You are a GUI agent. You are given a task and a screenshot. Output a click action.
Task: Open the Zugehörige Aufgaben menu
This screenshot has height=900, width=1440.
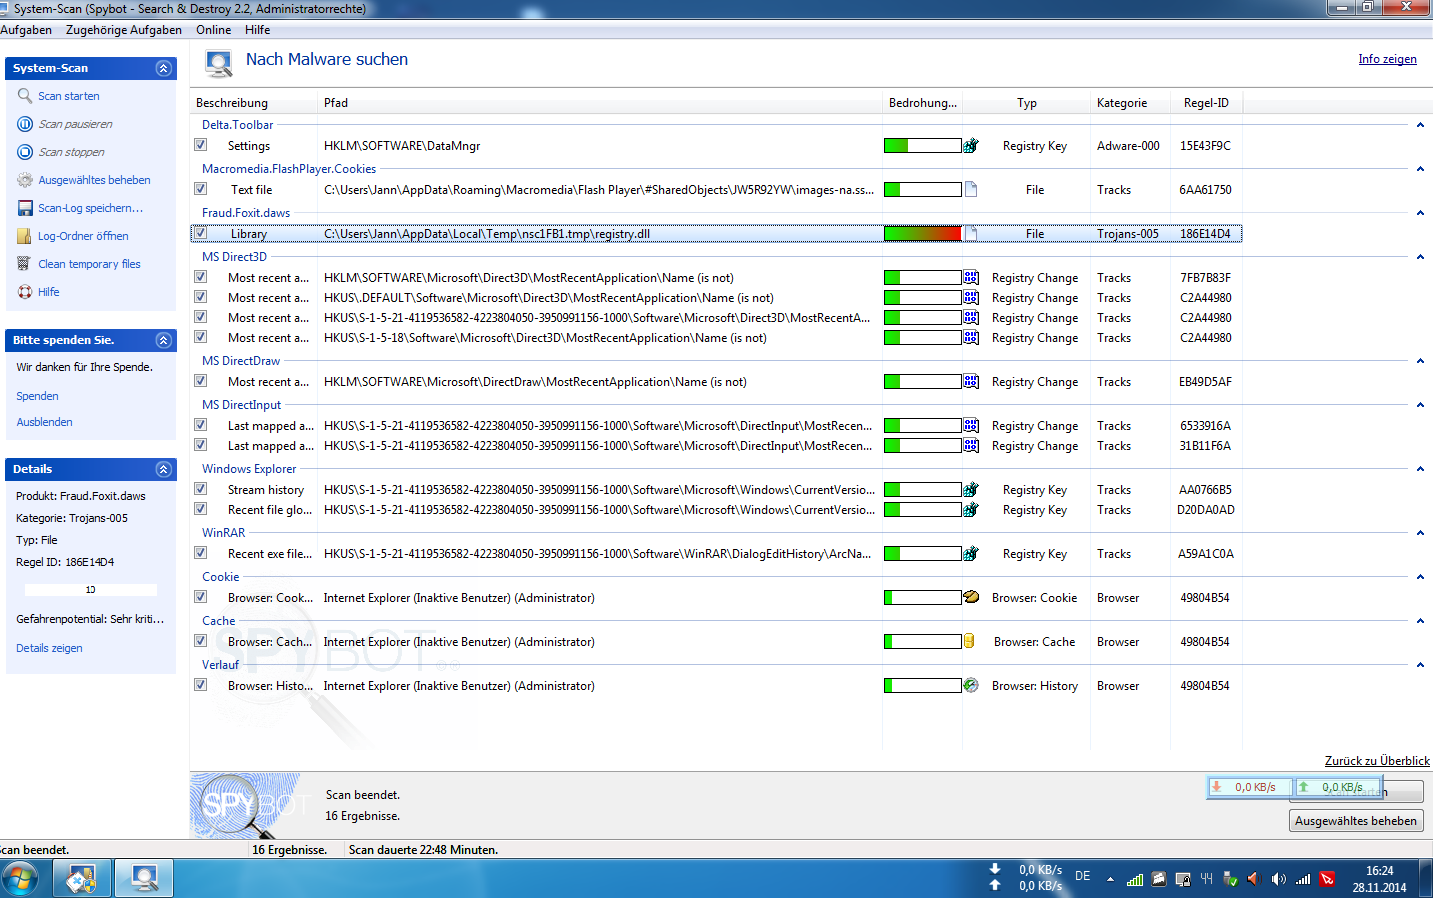pos(124,30)
